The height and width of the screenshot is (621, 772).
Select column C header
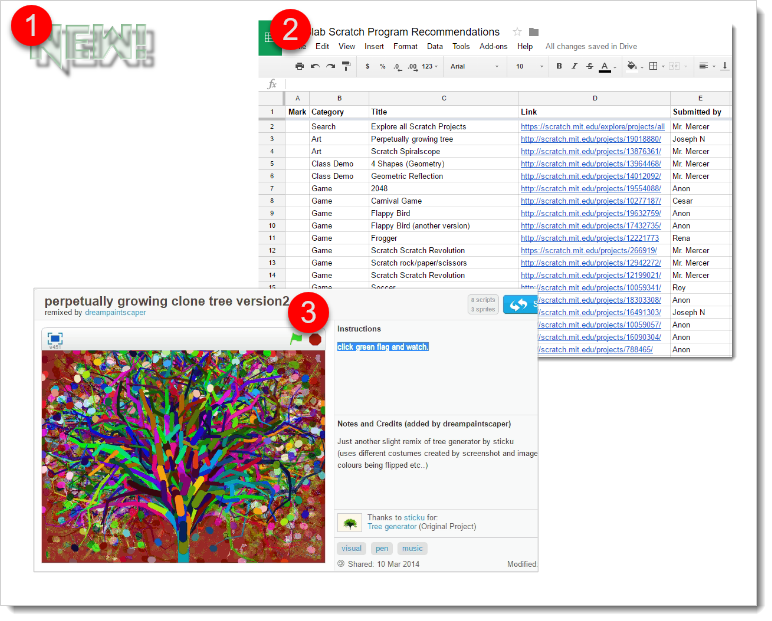pyautogui.click(x=444, y=98)
